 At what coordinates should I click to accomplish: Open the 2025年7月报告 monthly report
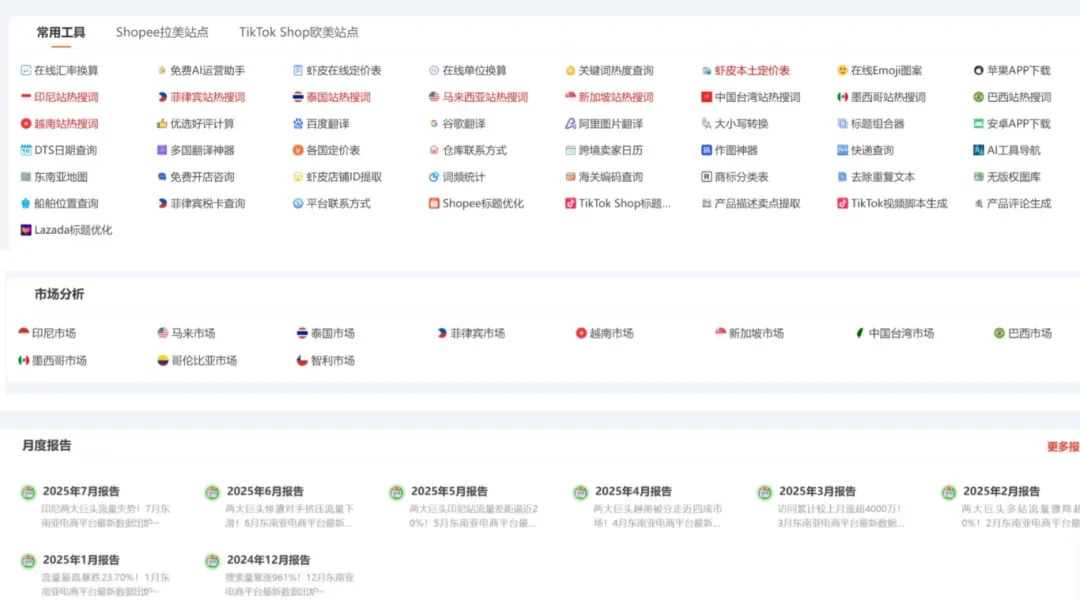81,492
